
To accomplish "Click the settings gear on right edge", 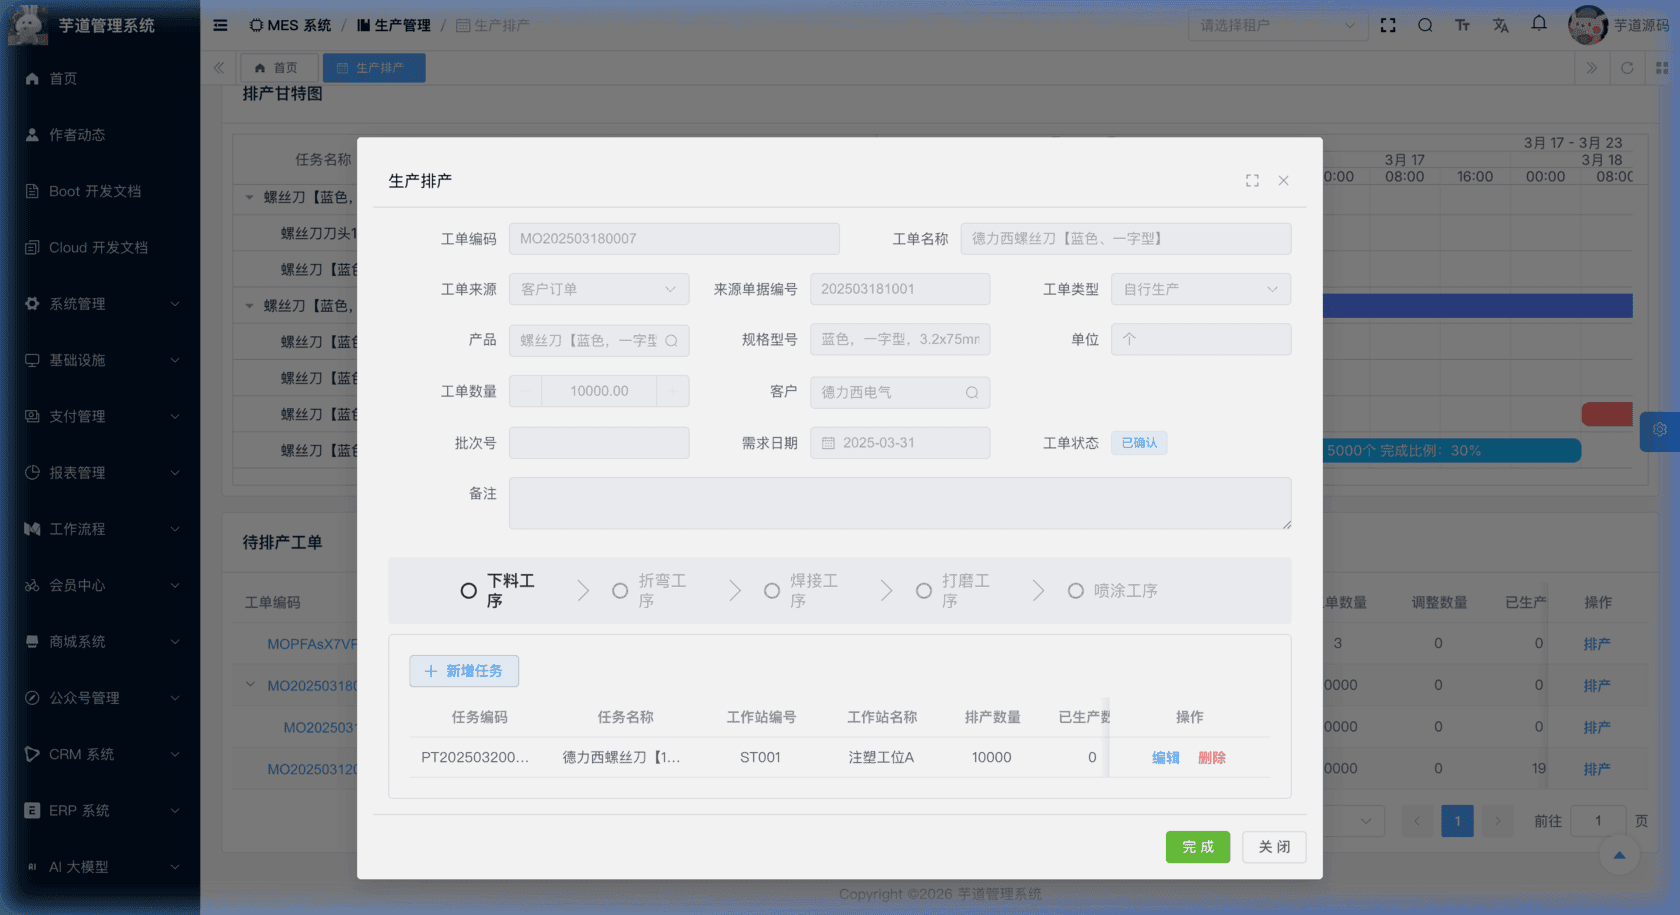I will coord(1660,430).
